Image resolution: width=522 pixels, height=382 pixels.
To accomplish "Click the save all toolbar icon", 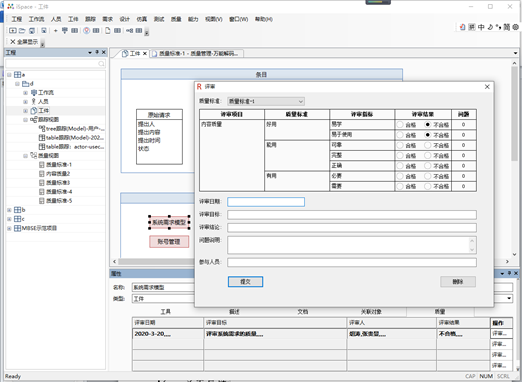I will [32, 31].
